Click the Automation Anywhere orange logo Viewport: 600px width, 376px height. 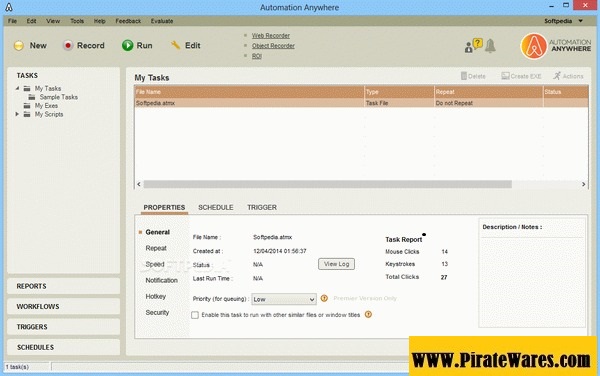tap(533, 46)
